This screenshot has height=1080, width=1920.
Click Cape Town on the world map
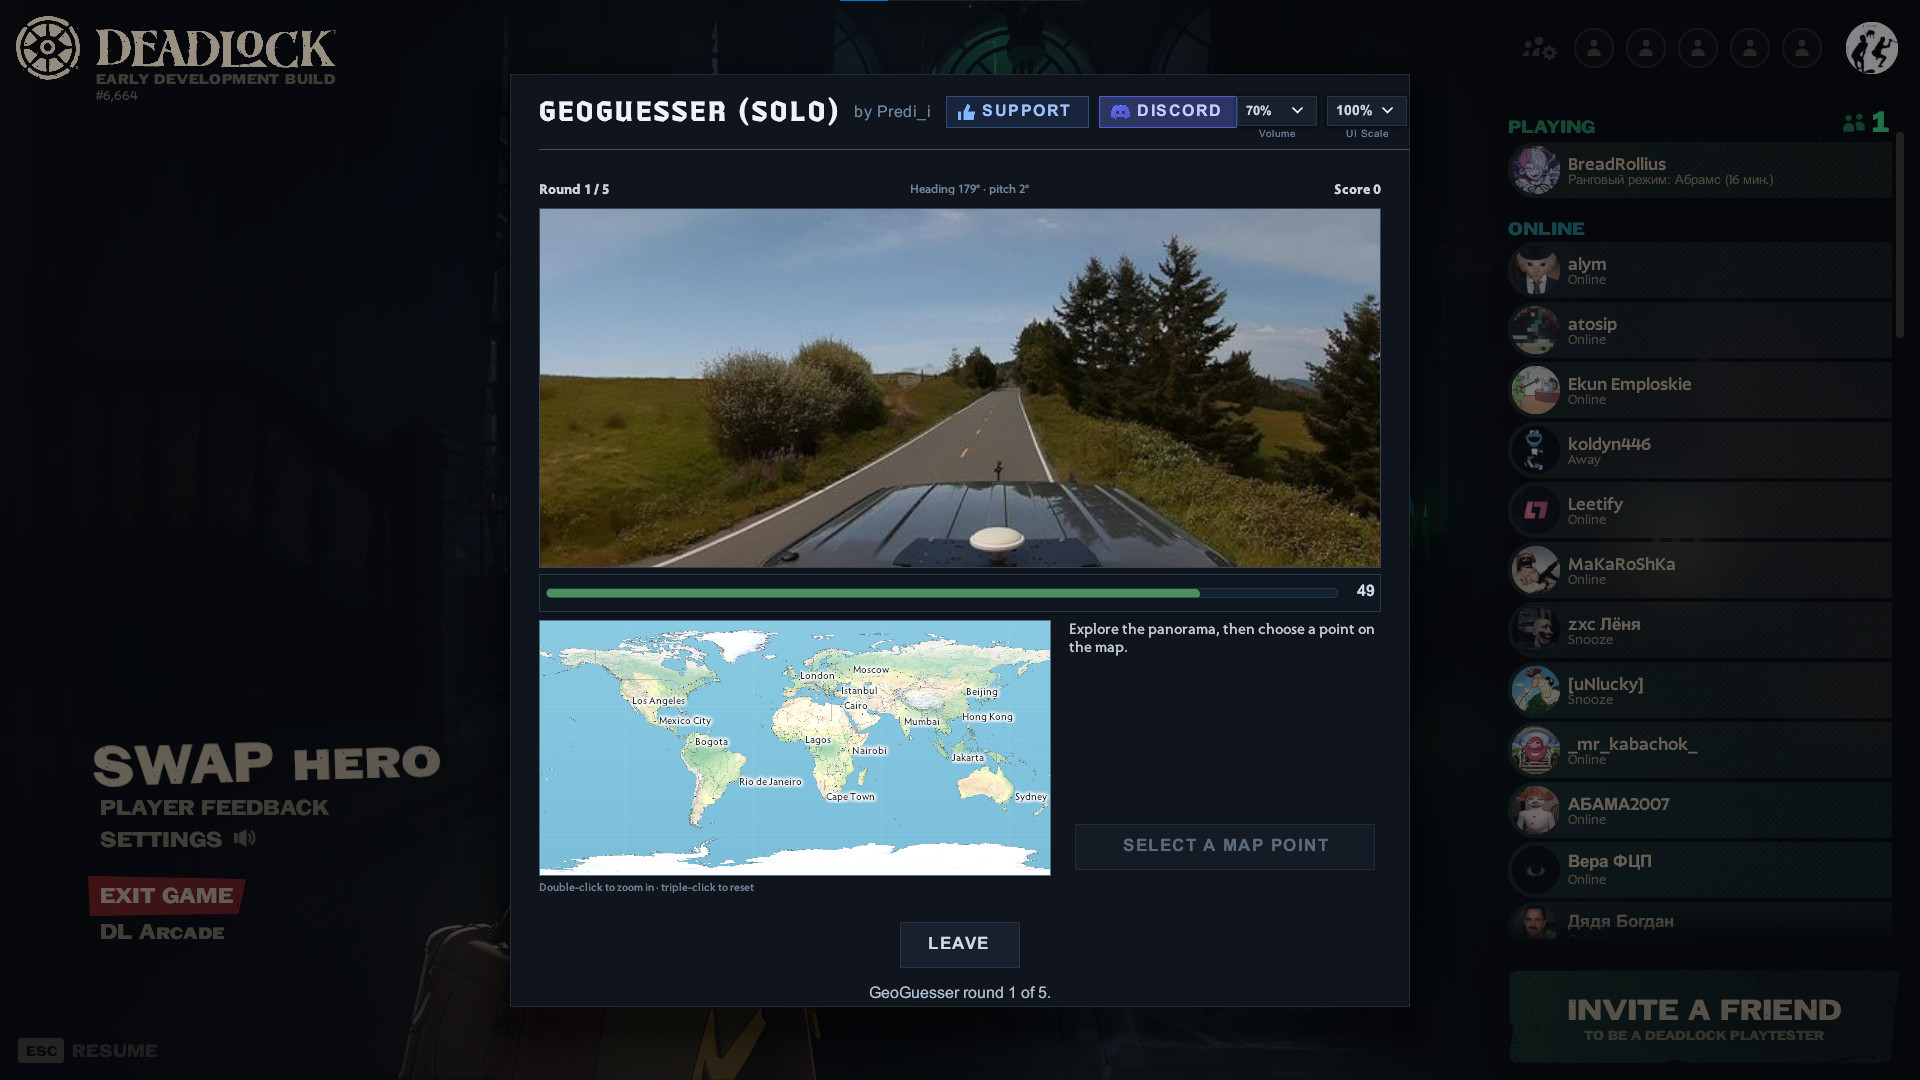[x=850, y=797]
